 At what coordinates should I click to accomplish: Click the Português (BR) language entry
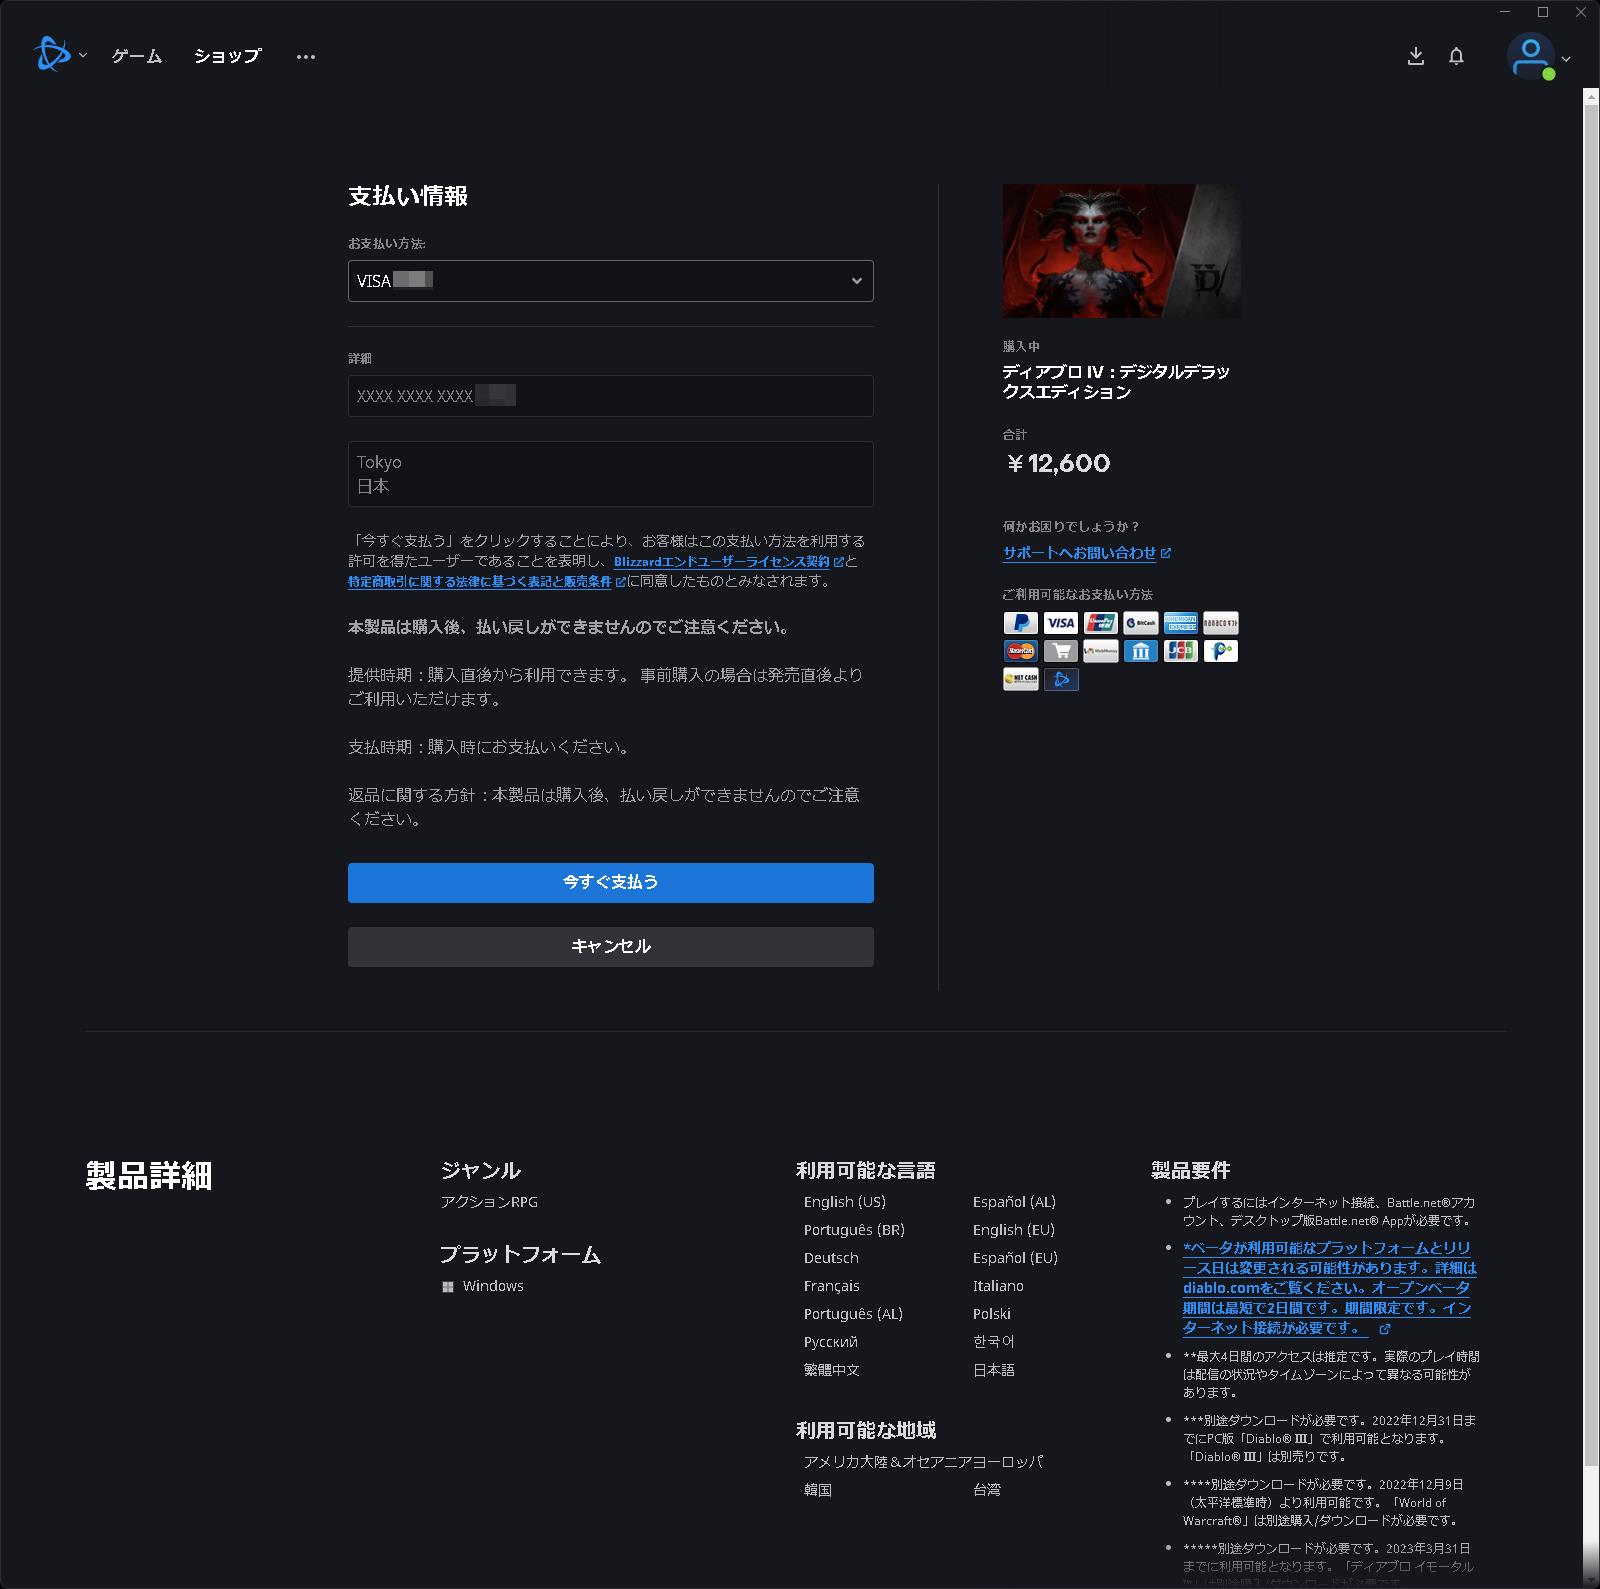point(854,1230)
